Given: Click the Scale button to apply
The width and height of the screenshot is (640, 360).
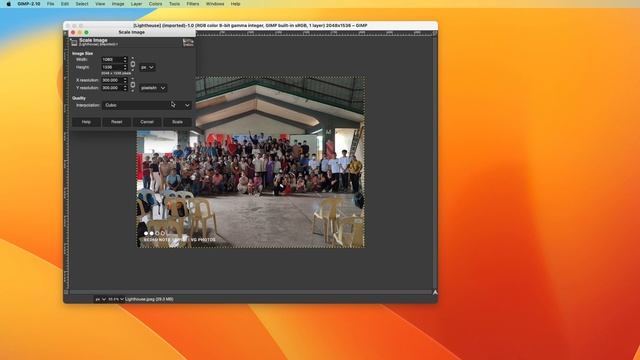Looking at the screenshot, I should tap(178, 122).
